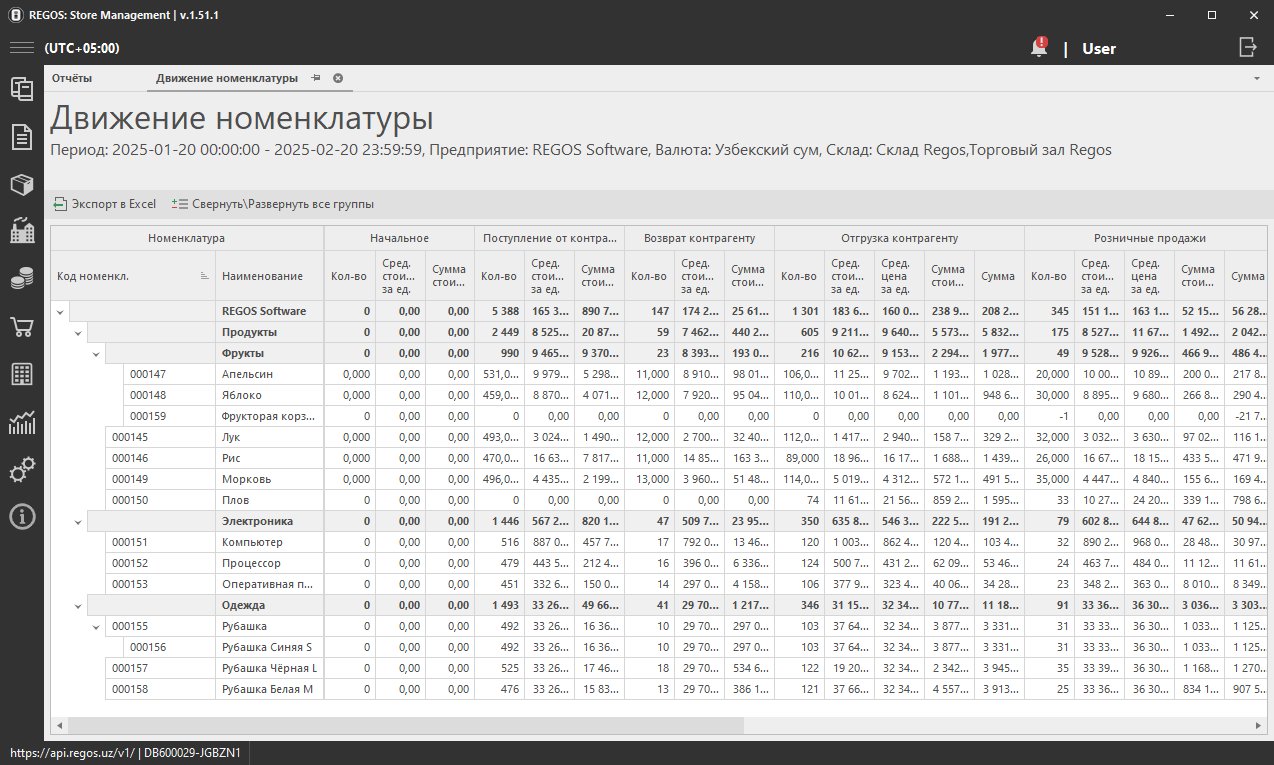The height and width of the screenshot is (765, 1274).
Task: Open the gears settings icon in sidebar
Action: 22,470
